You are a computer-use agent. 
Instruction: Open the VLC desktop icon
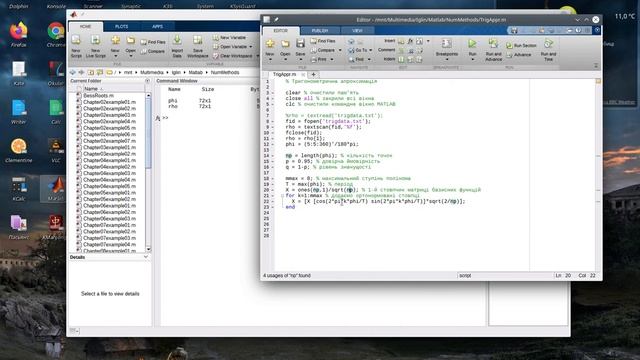tap(56, 151)
